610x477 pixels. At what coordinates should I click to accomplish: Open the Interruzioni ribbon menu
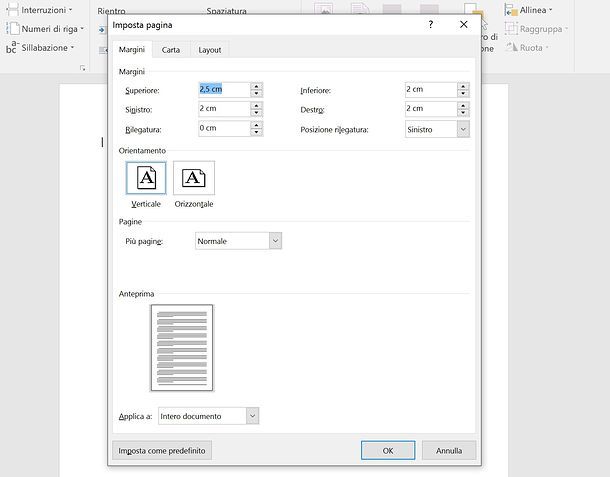(45, 10)
